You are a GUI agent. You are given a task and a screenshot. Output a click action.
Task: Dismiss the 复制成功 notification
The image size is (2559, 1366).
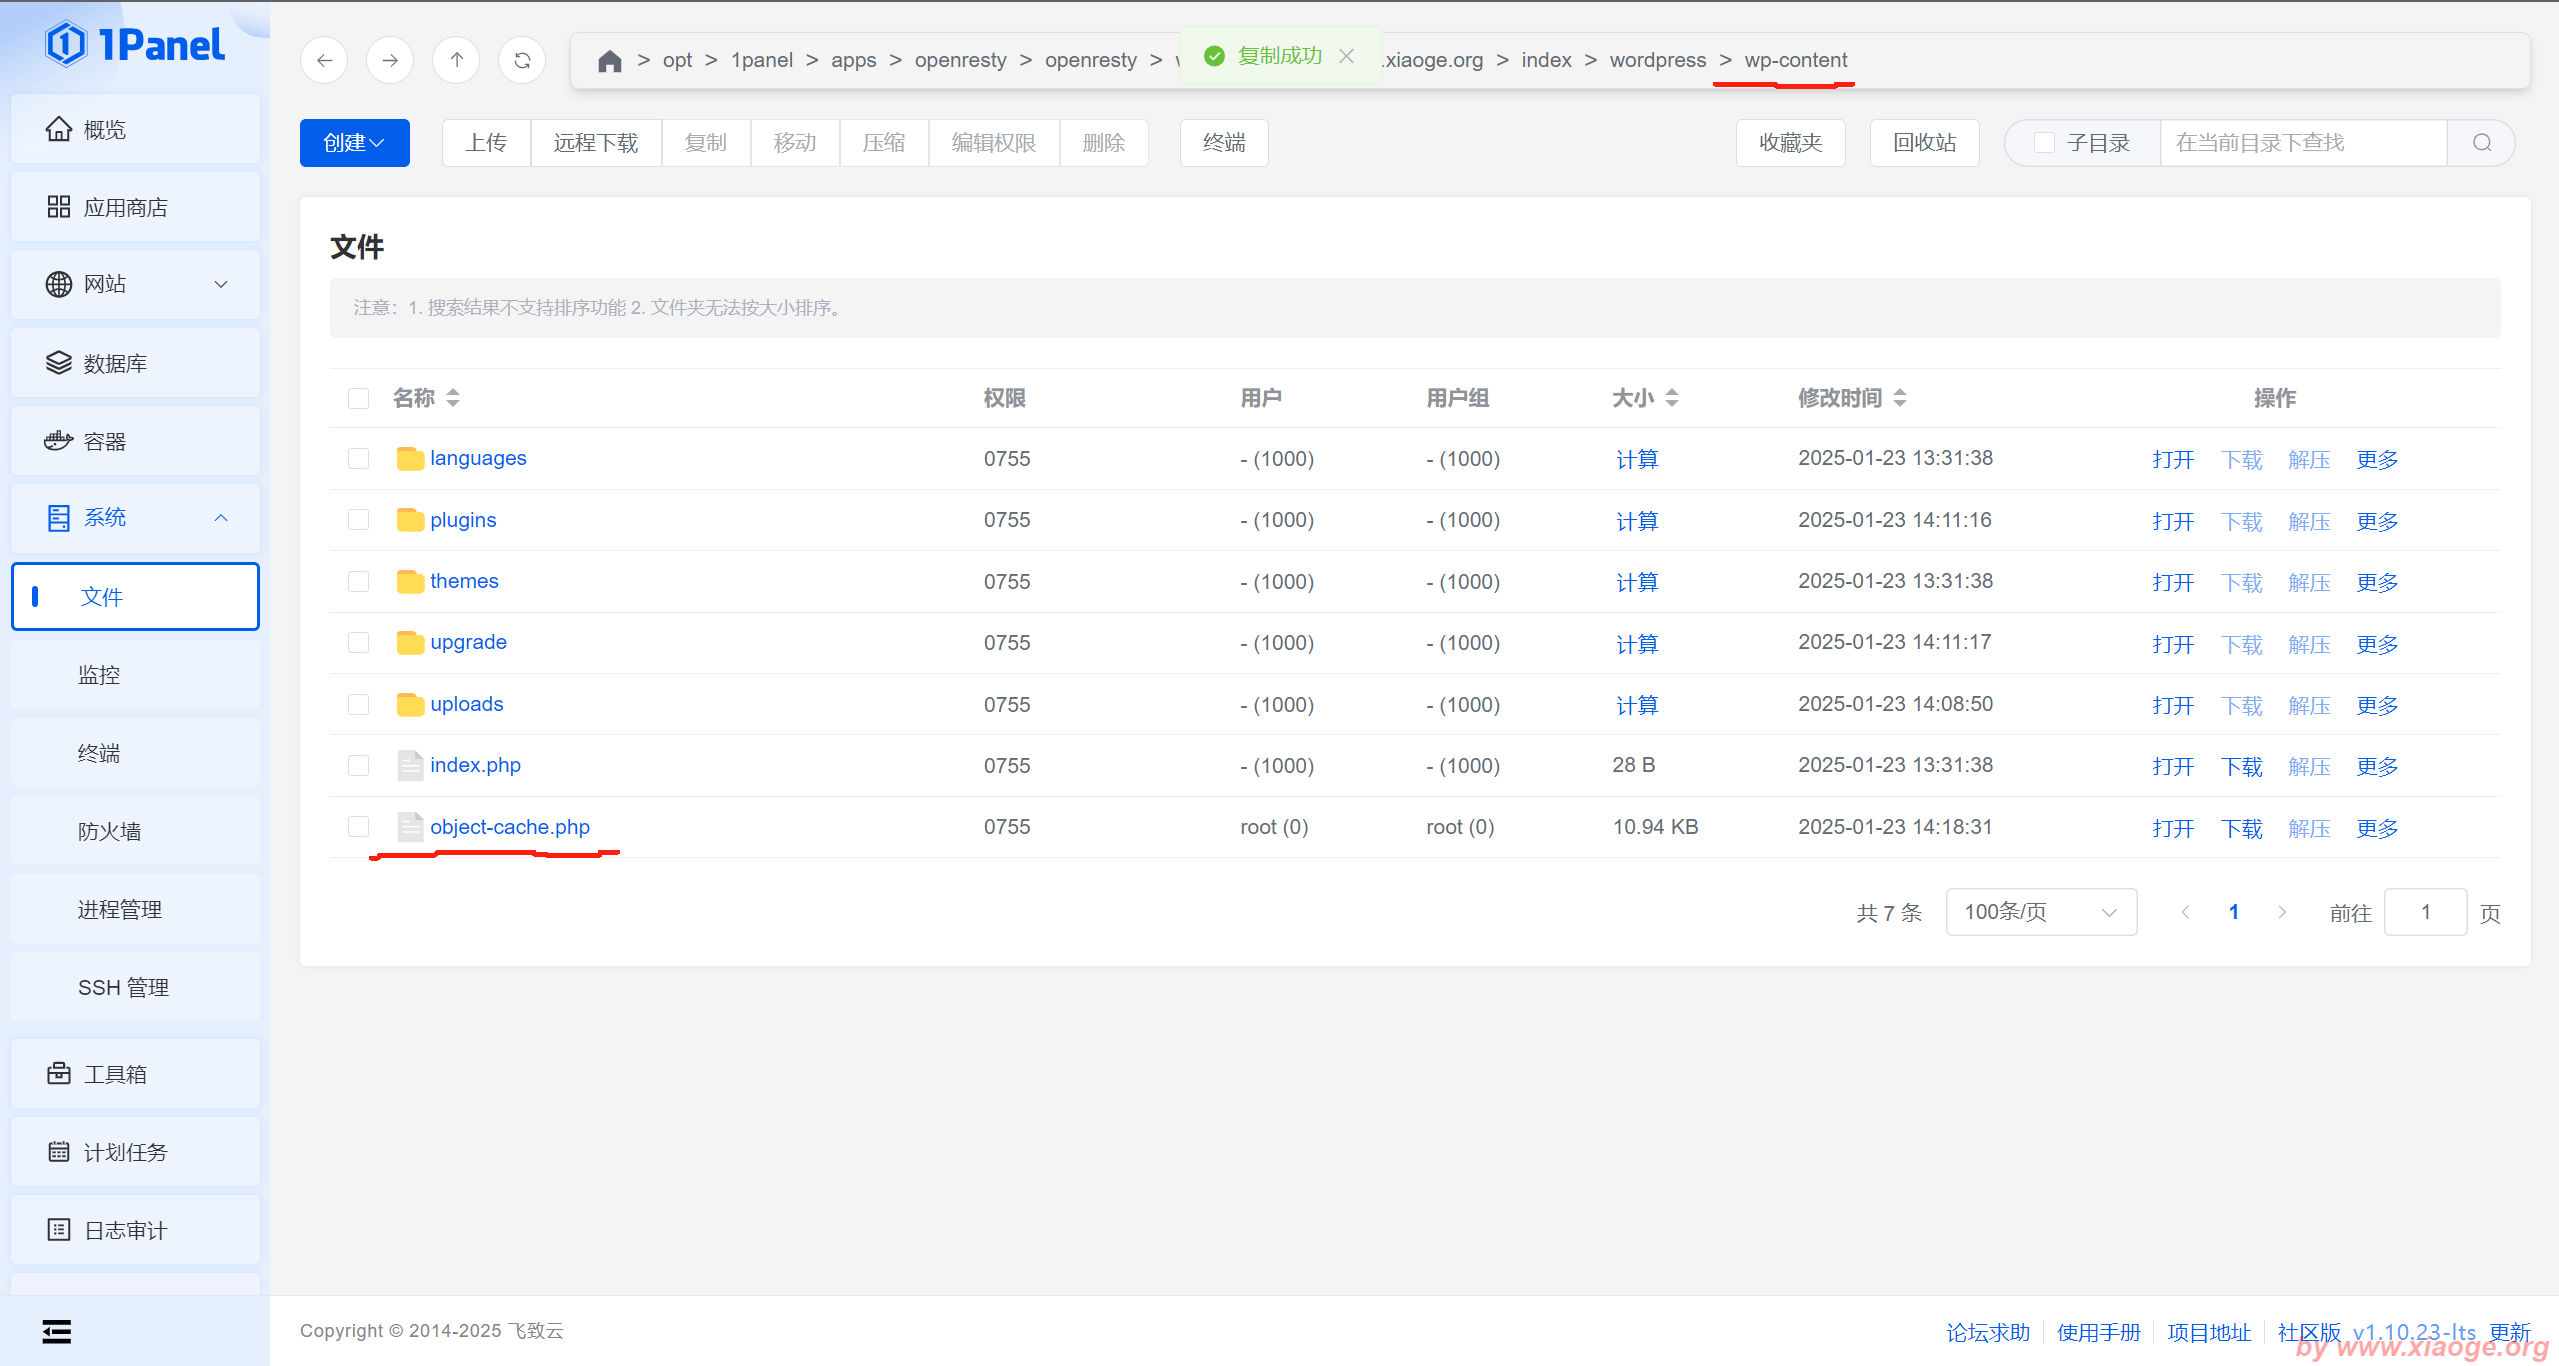[1347, 56]
